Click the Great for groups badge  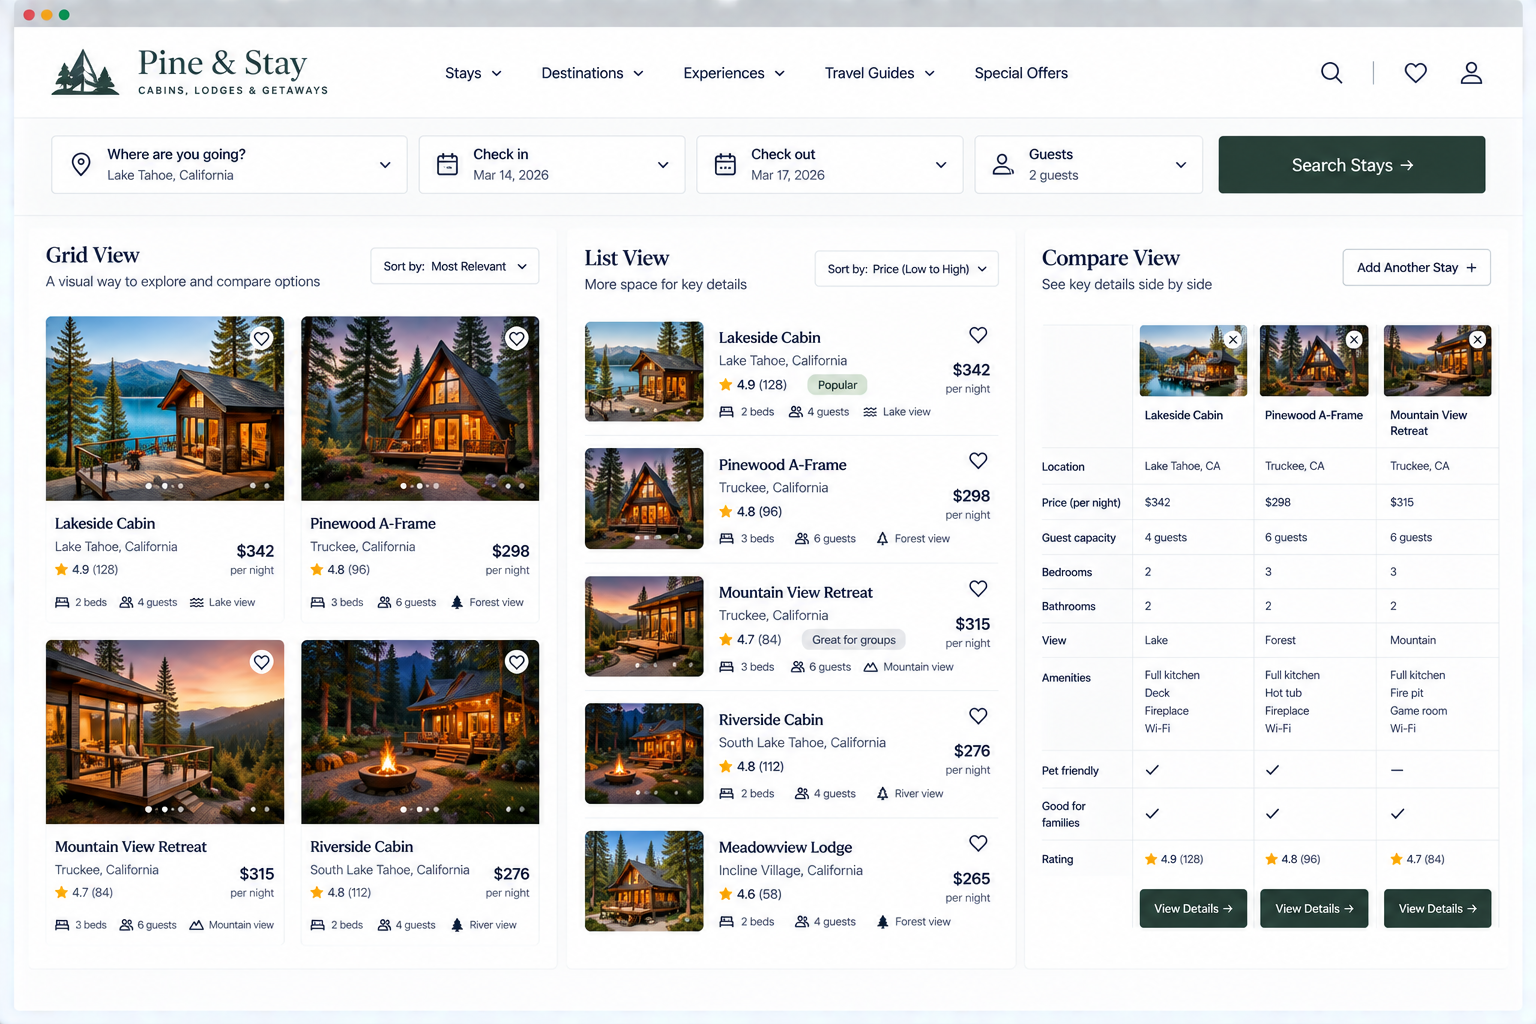point(854,640)
